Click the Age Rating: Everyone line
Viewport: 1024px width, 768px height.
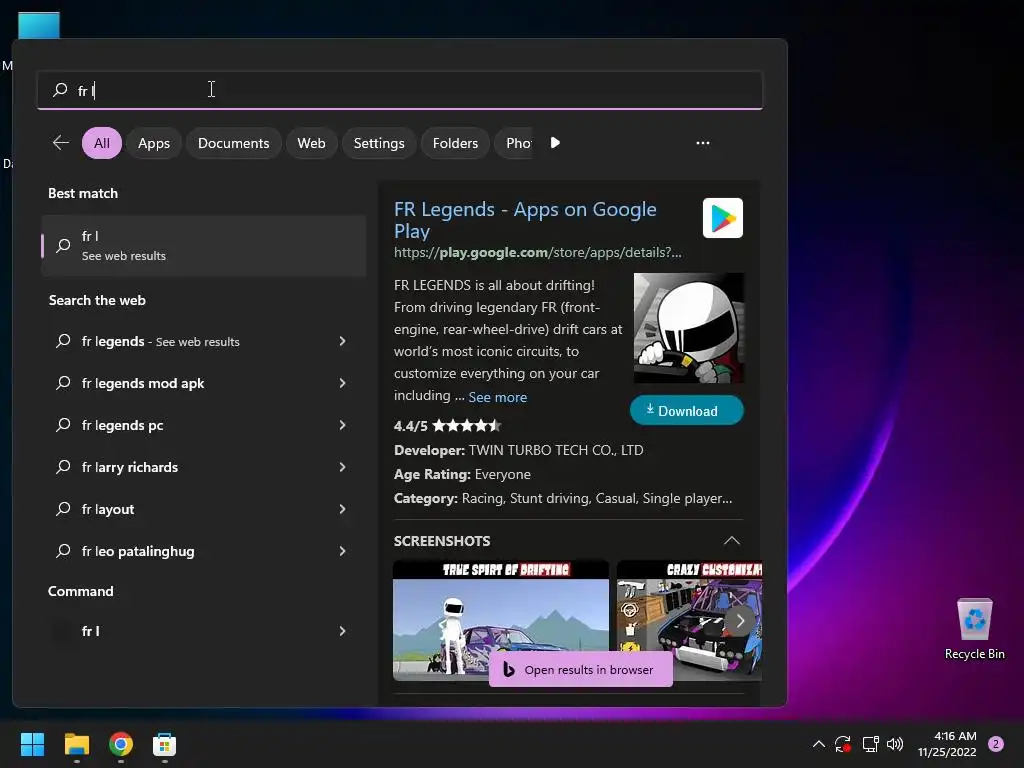462,474
